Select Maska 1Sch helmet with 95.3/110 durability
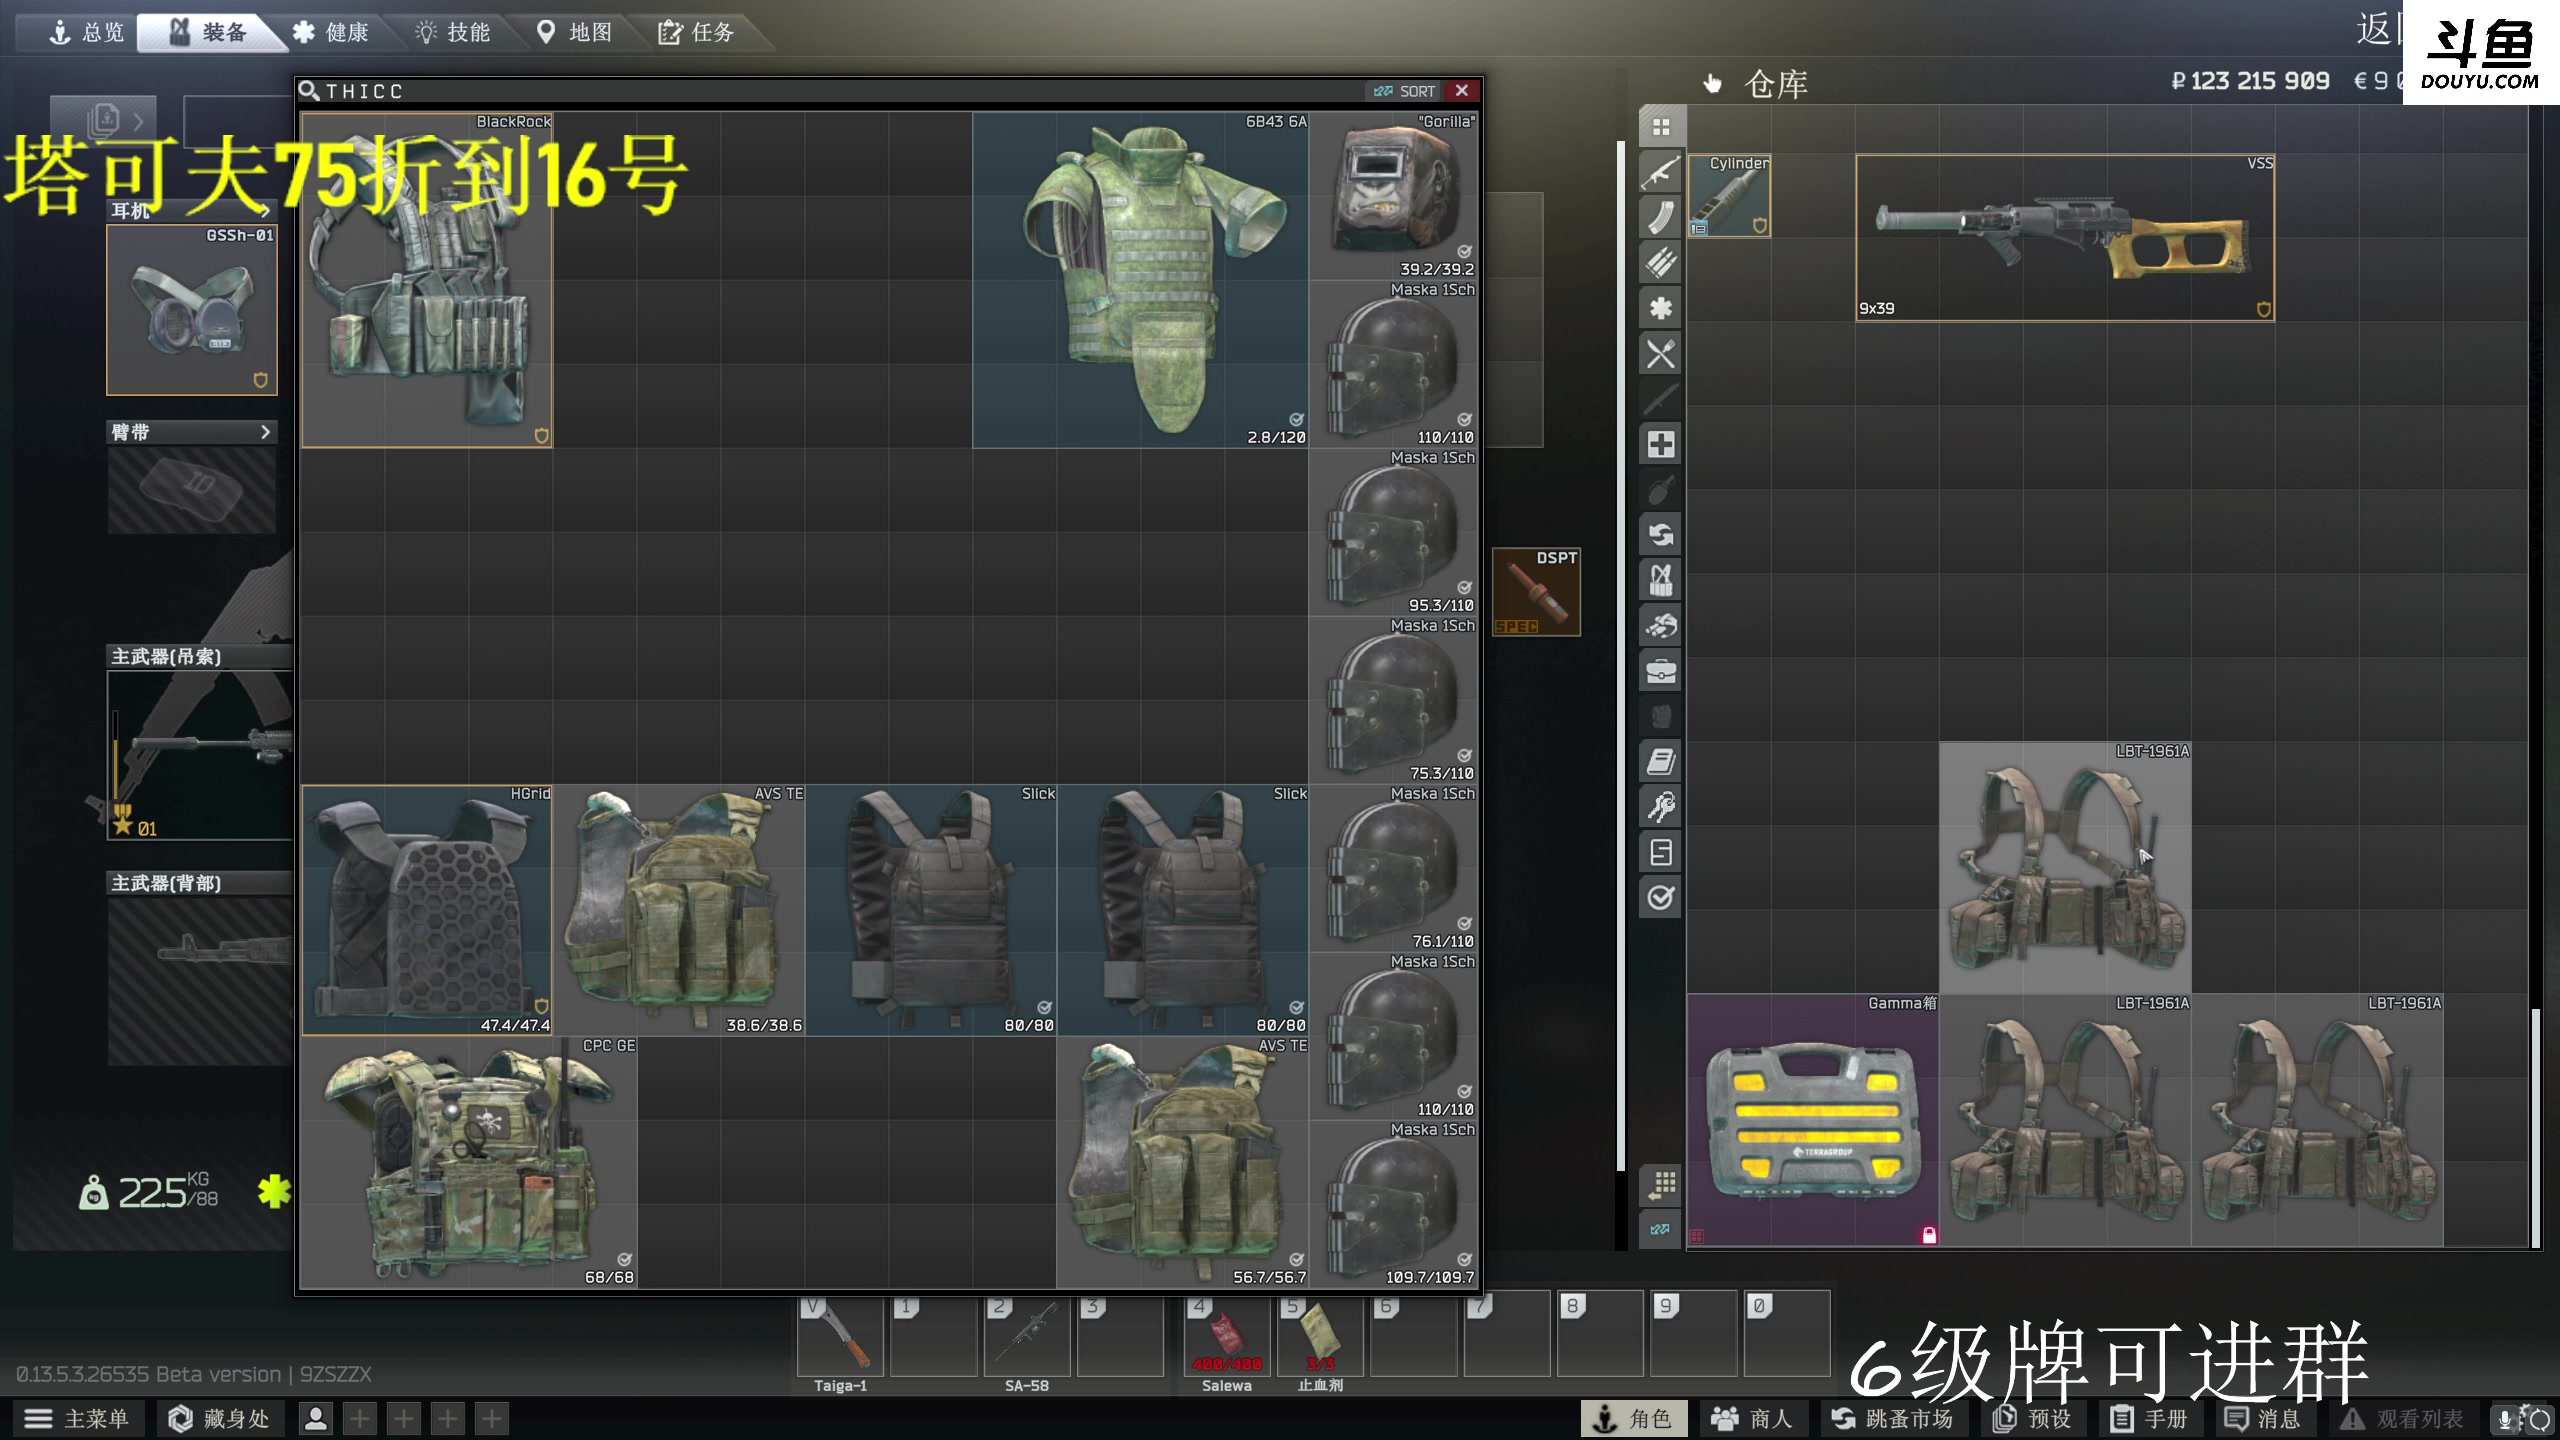 coord(1393,532)
